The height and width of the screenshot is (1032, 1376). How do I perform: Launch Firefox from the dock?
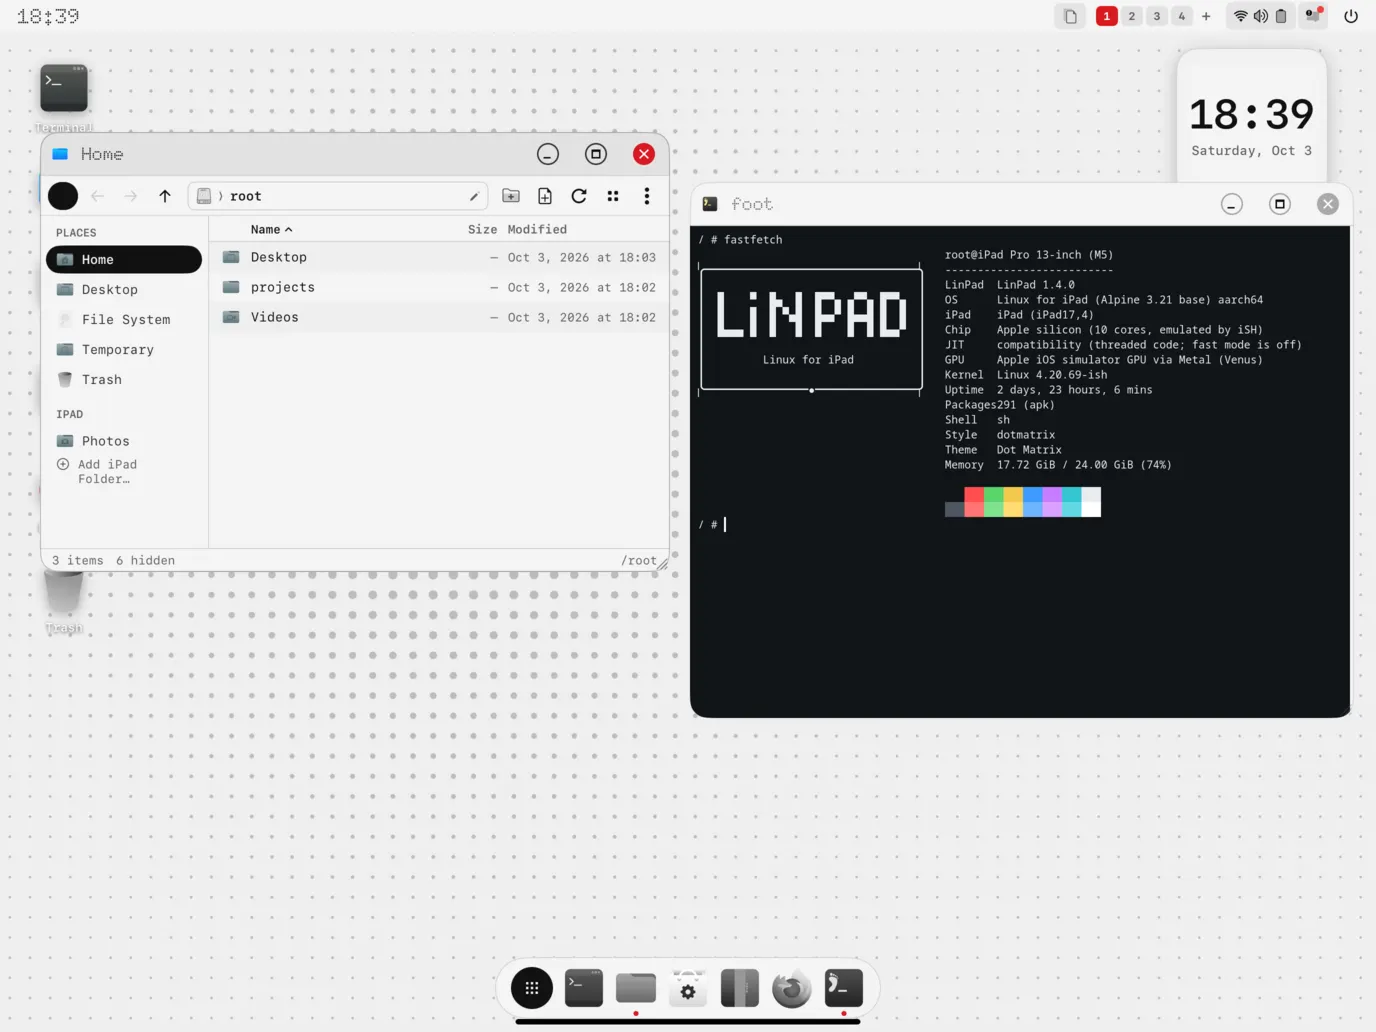tap(792, 988)
